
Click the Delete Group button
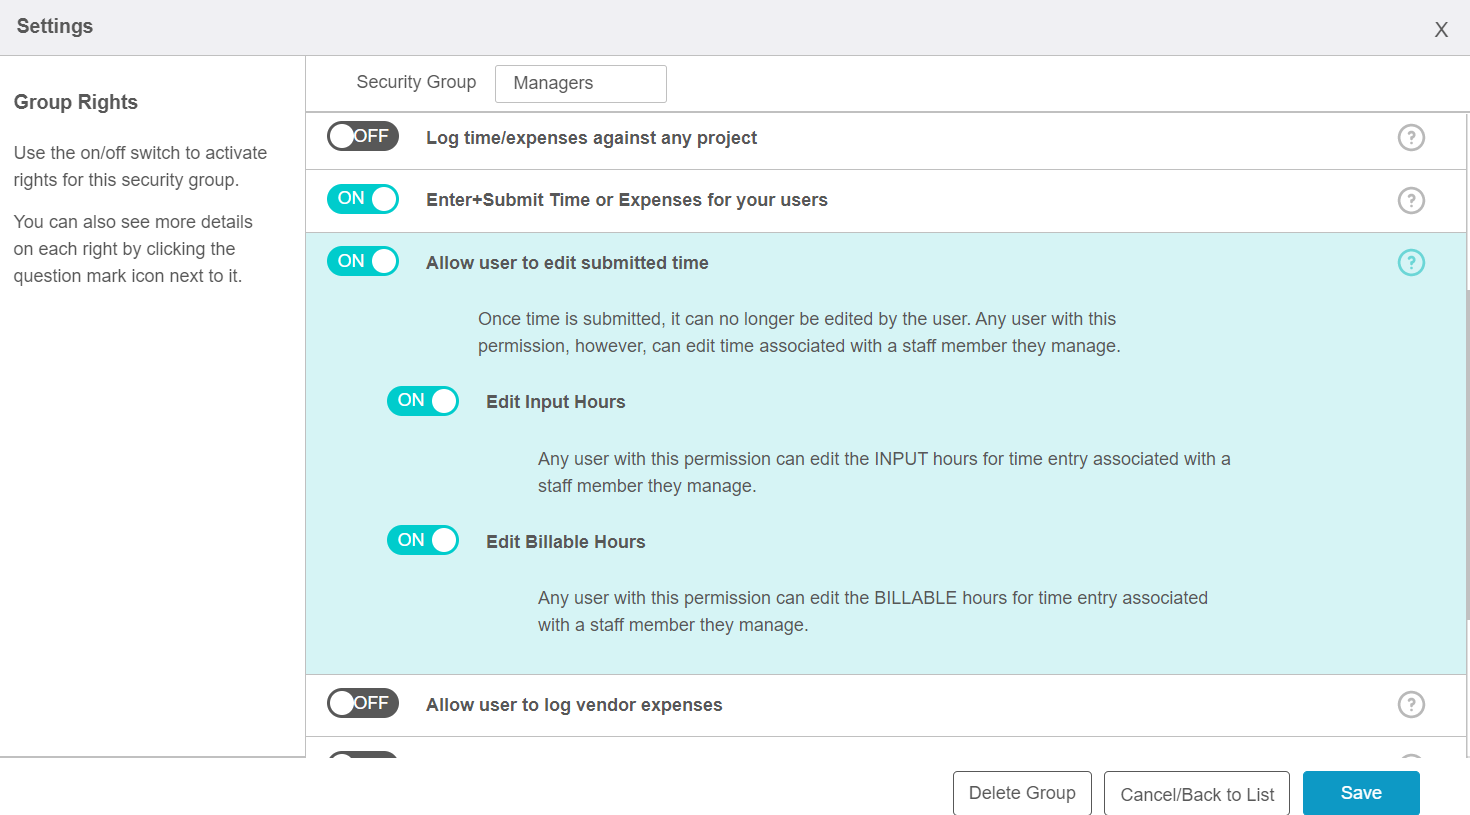(x=1022, y=793)
